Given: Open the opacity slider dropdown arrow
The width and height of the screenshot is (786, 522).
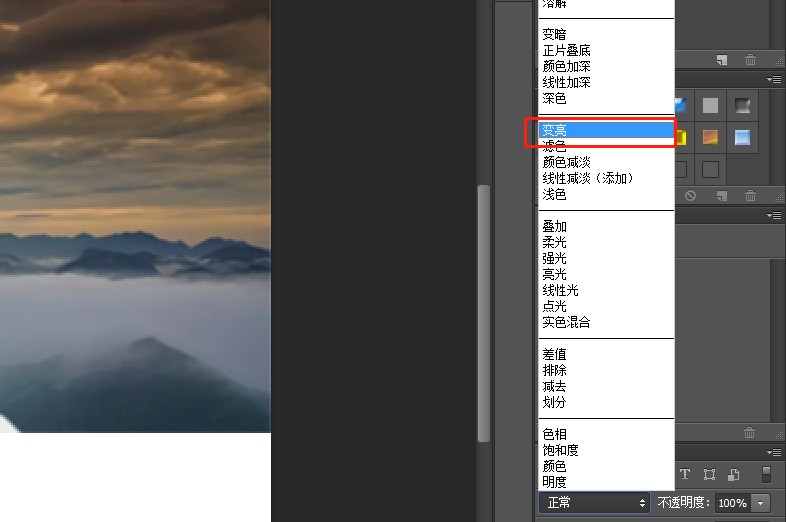Looking at the screenshot, I should 760,503.
